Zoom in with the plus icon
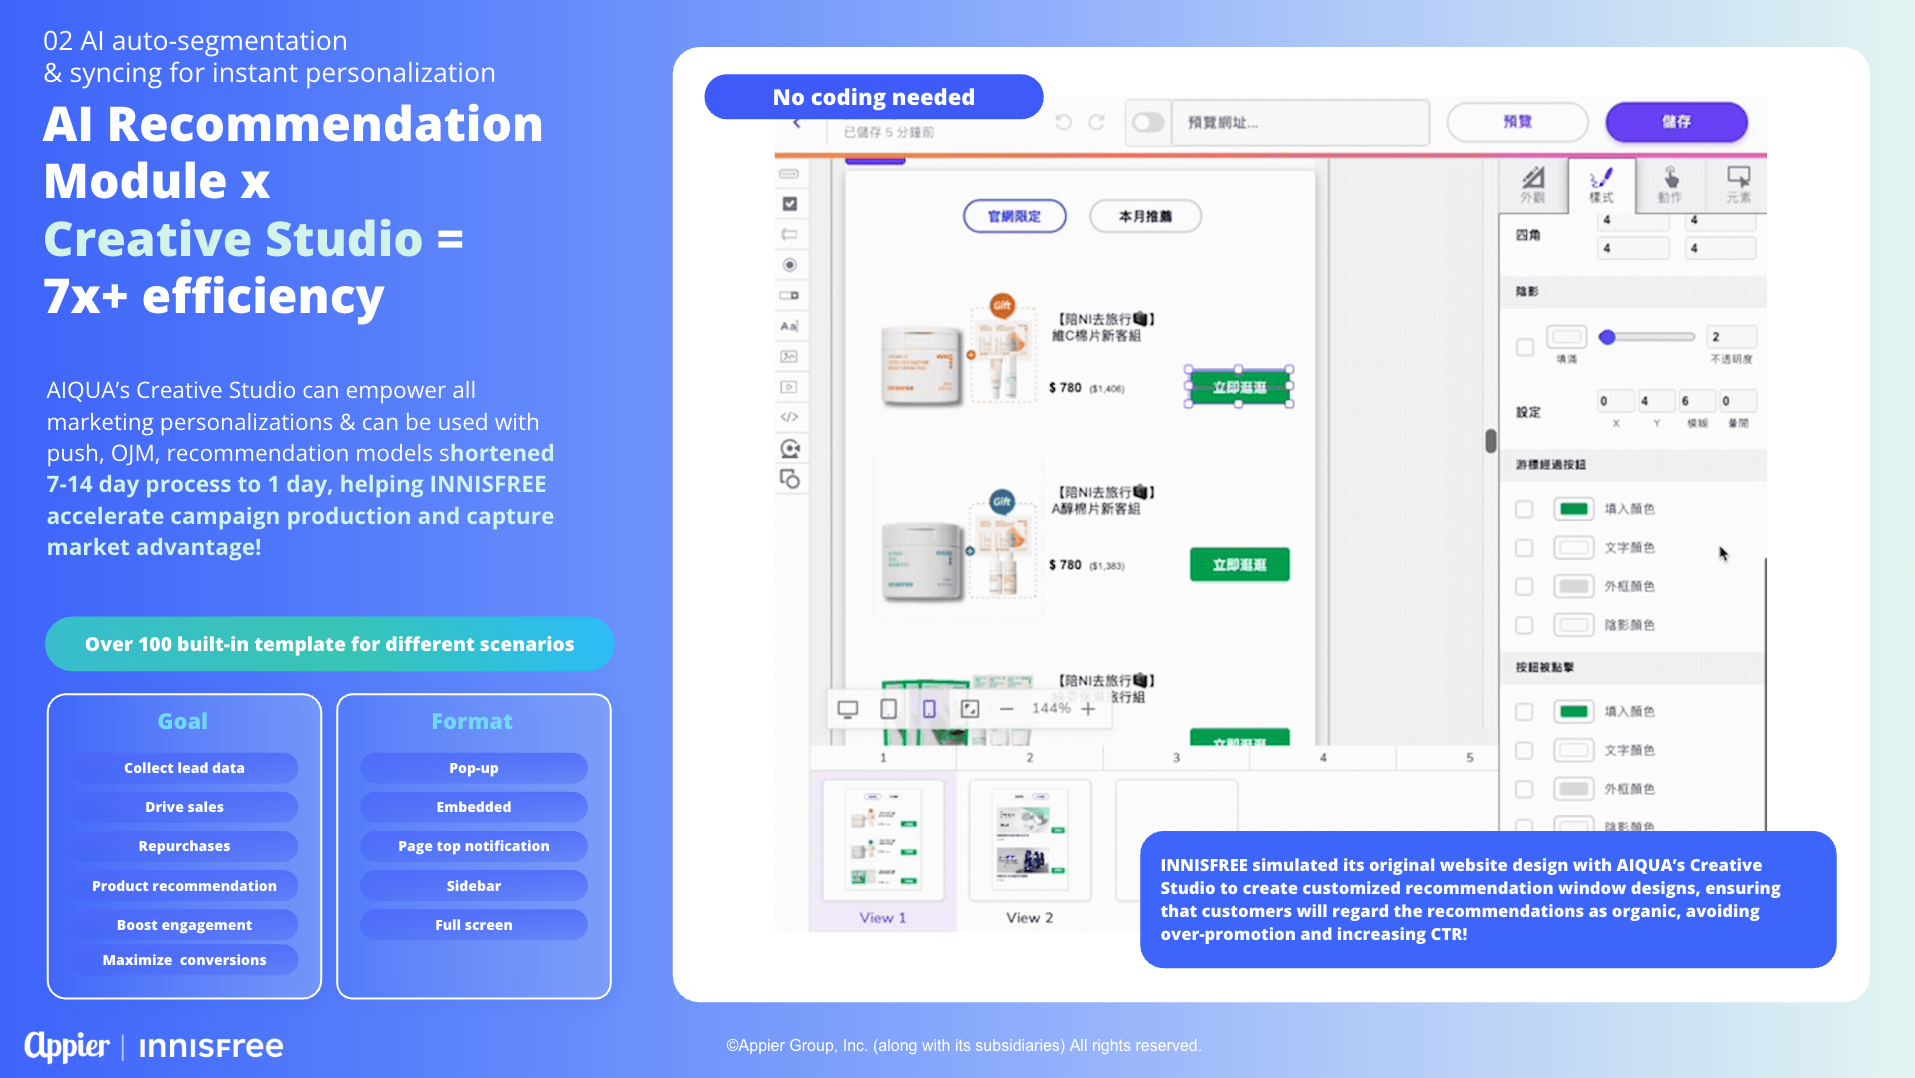The width and height of the screenshot is (1915, 1078). pyautogui.click(x=1088, y=709)
